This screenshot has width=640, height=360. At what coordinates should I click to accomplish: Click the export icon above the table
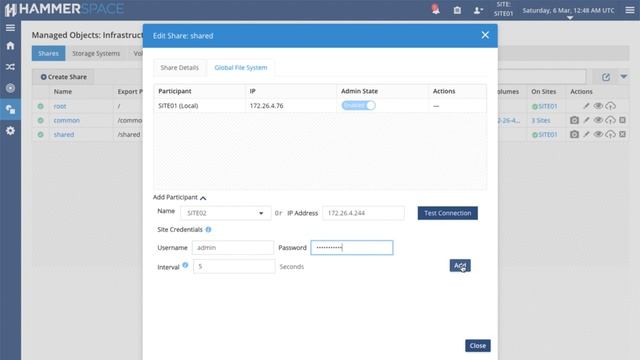point(606,77)
